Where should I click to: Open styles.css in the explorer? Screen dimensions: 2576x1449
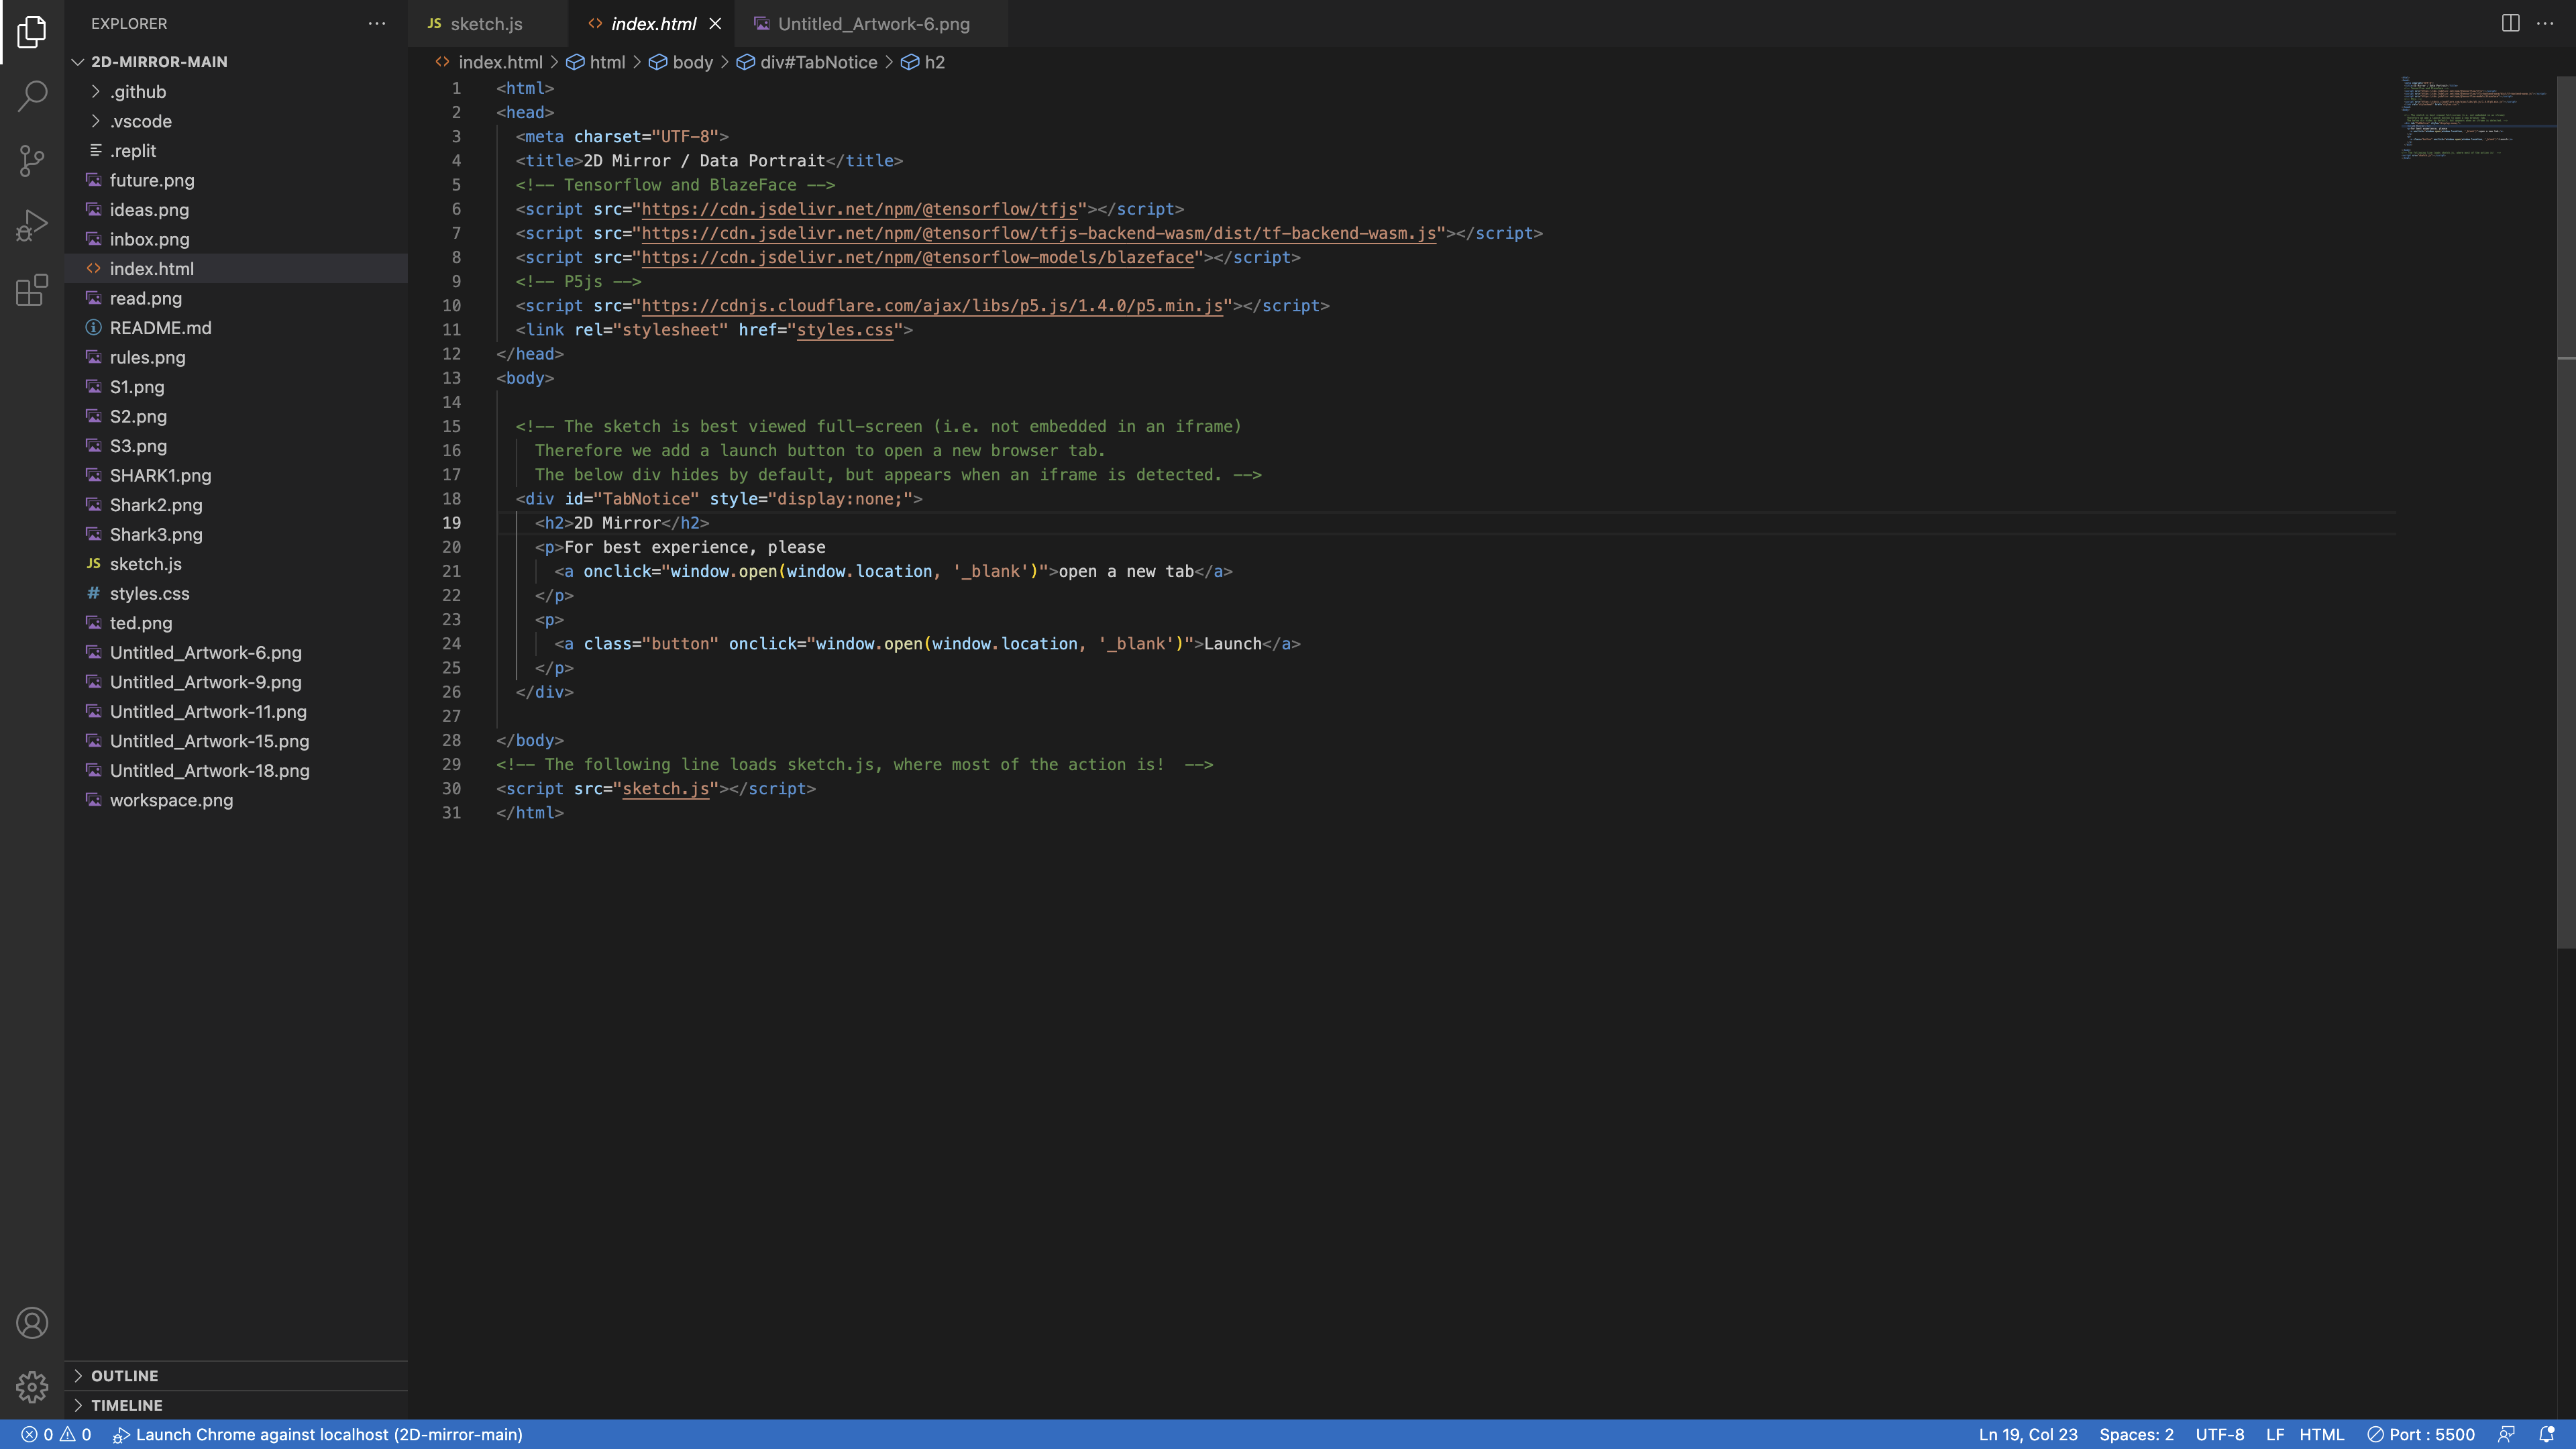pyautogui.click(x=149, y=594)
